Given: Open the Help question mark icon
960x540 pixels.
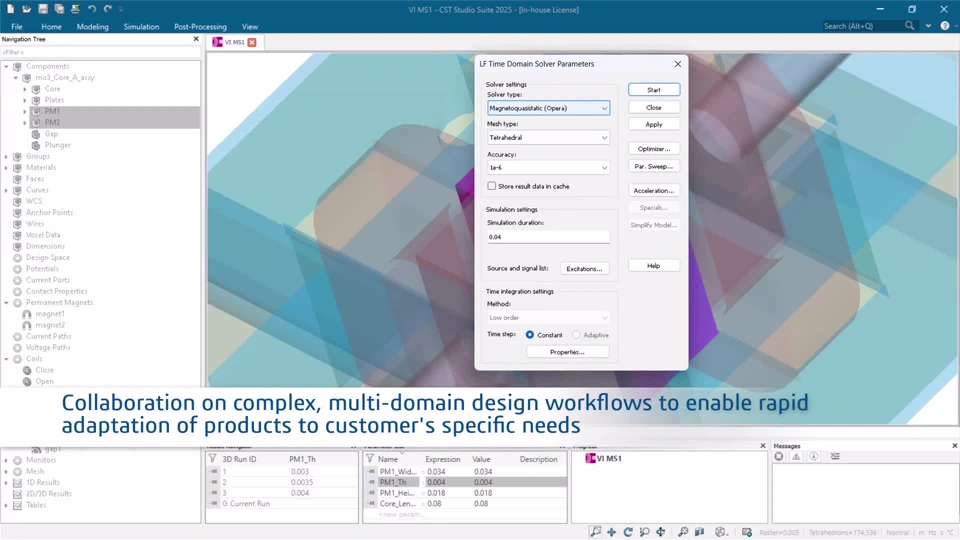Looking at the screenshot, I should [945, 26].
